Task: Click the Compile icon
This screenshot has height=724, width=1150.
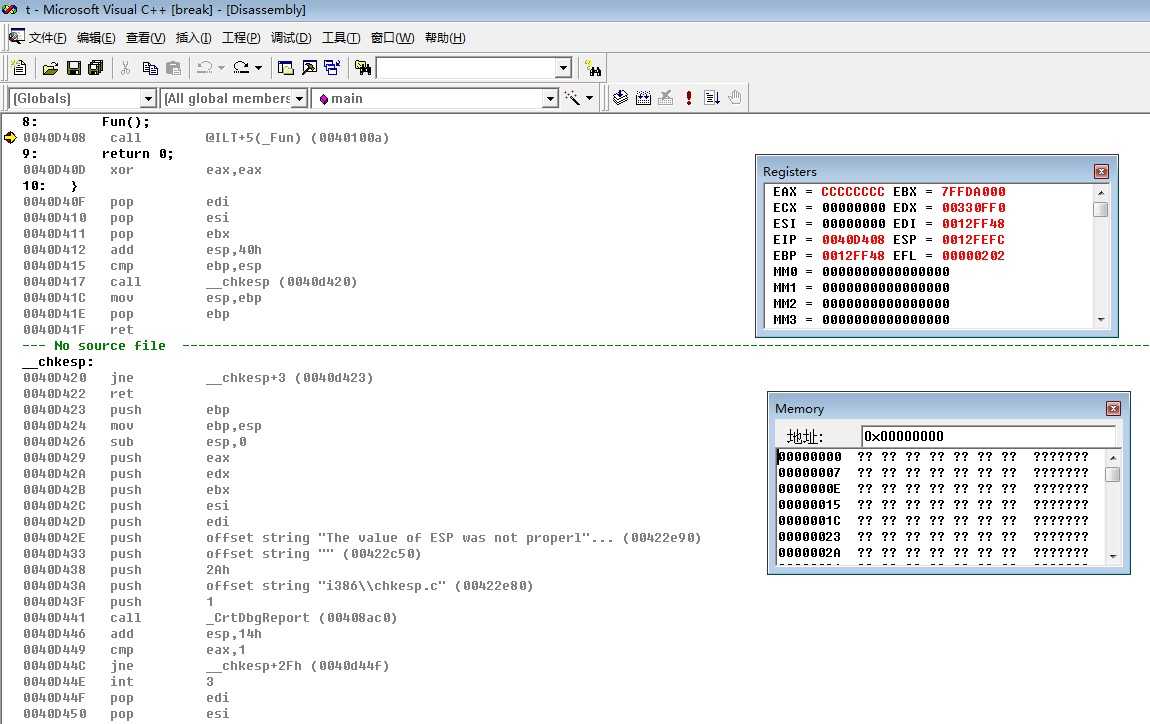Action: coord(620,98)
